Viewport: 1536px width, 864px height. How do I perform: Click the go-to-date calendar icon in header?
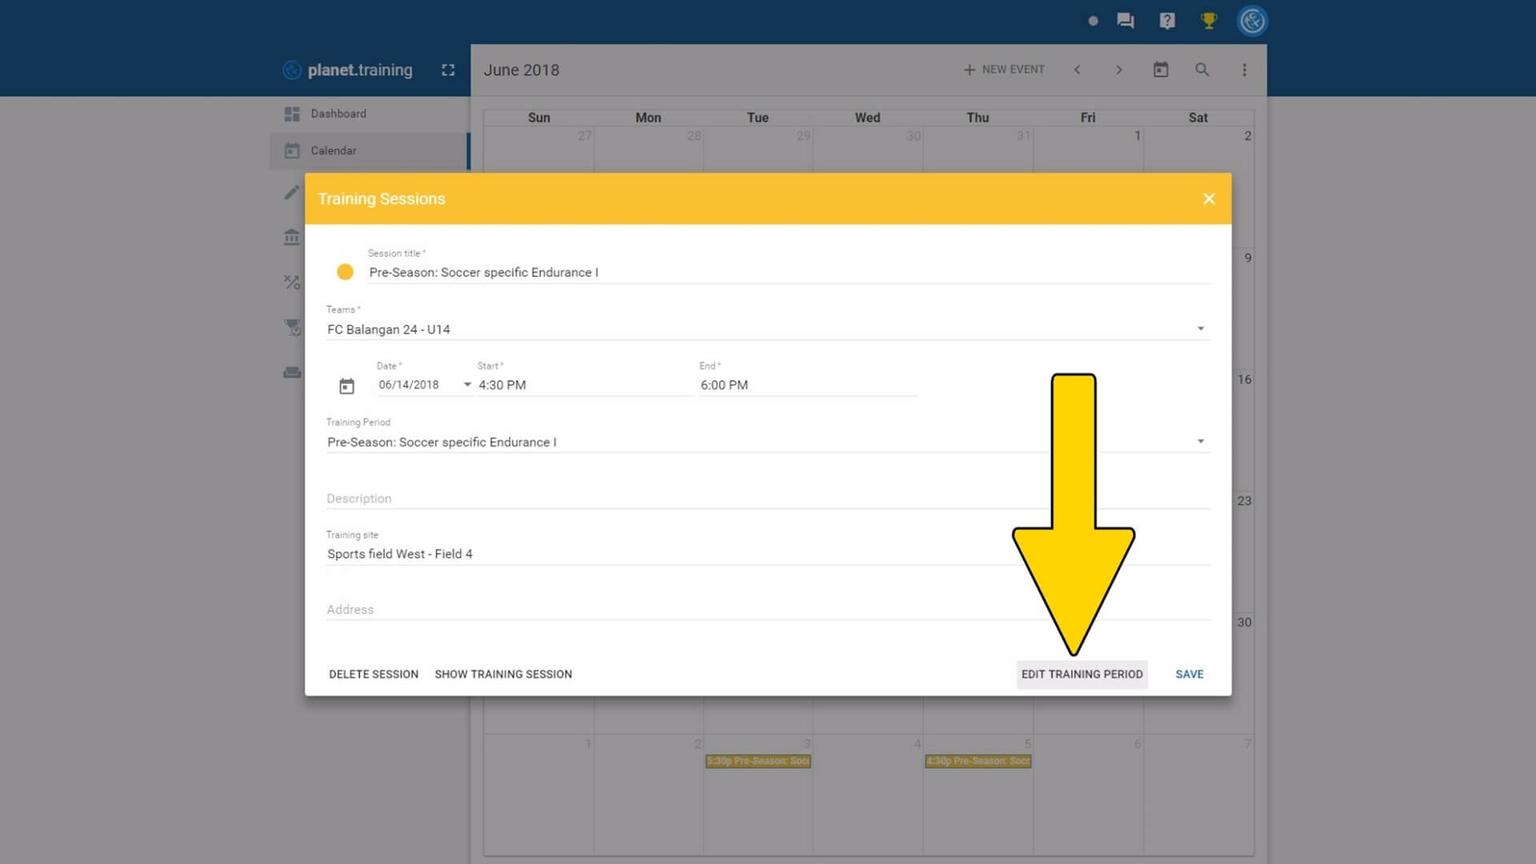1160,70
